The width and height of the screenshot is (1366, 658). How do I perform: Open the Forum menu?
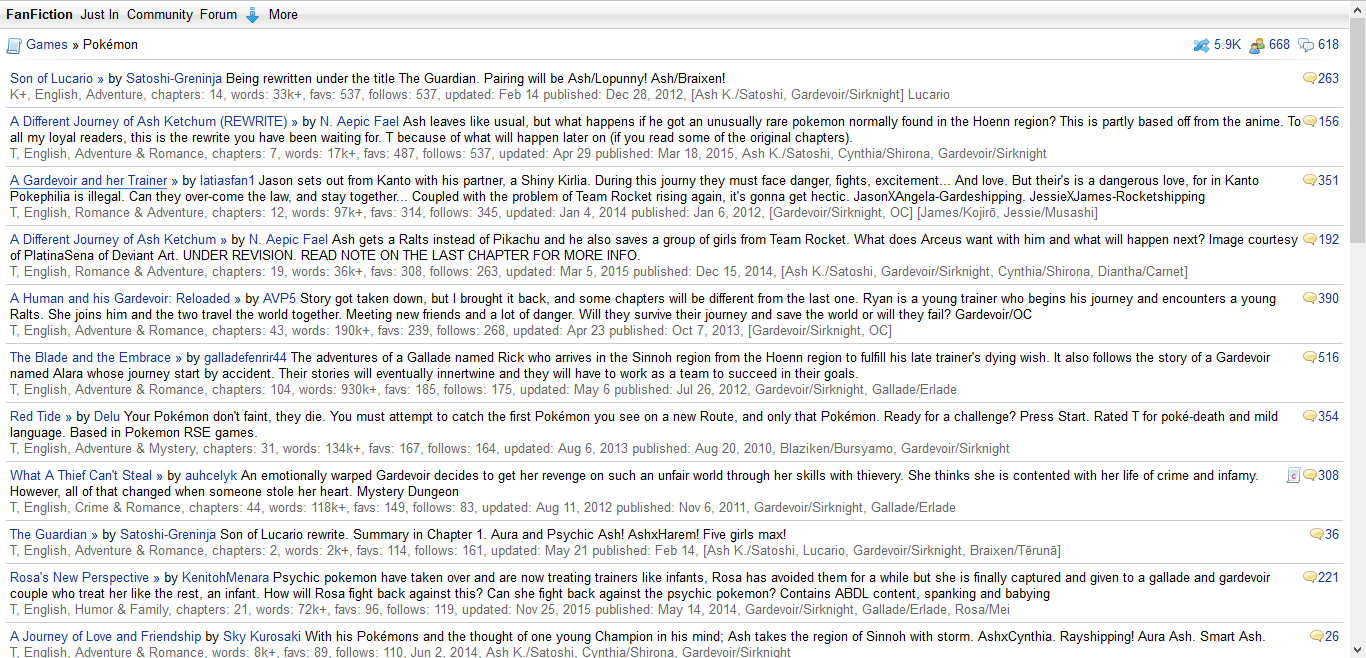218,14
